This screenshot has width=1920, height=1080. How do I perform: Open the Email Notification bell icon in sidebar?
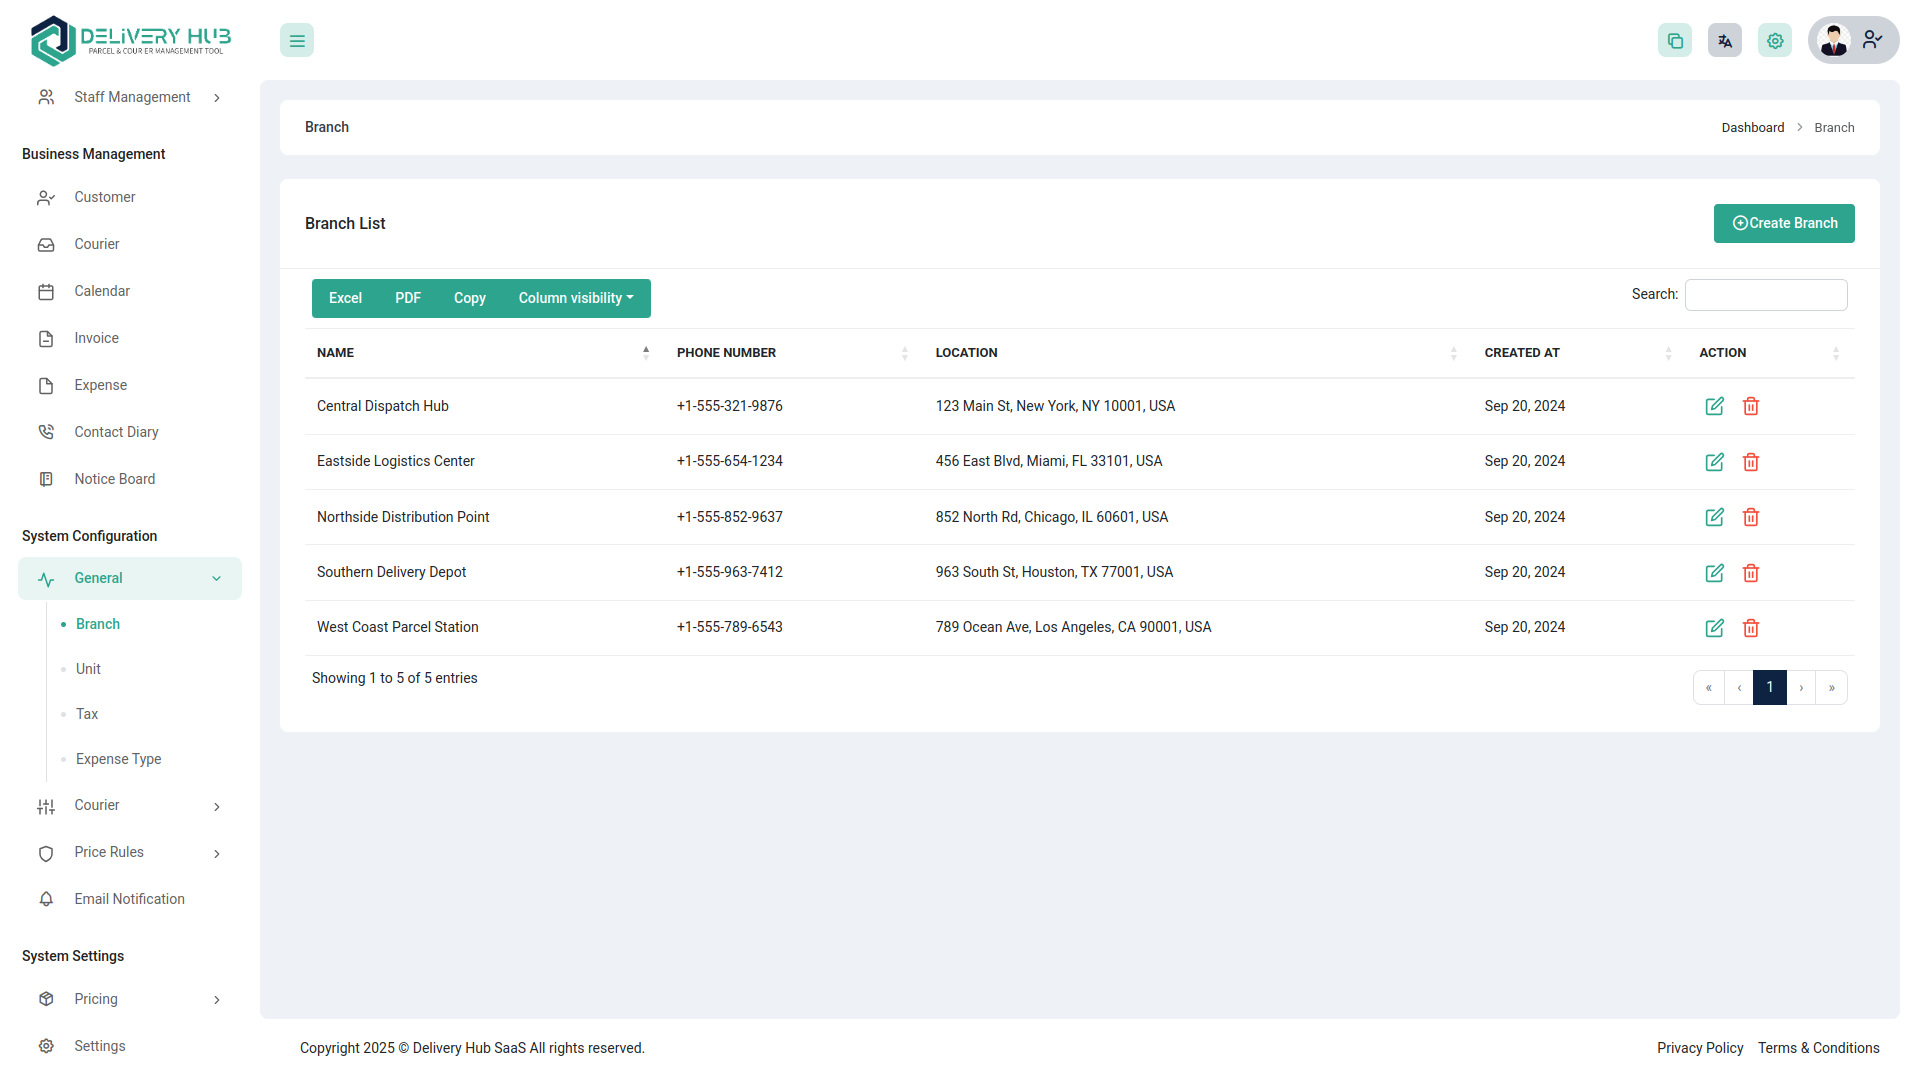pyautogui.click(x=46, y=899)
